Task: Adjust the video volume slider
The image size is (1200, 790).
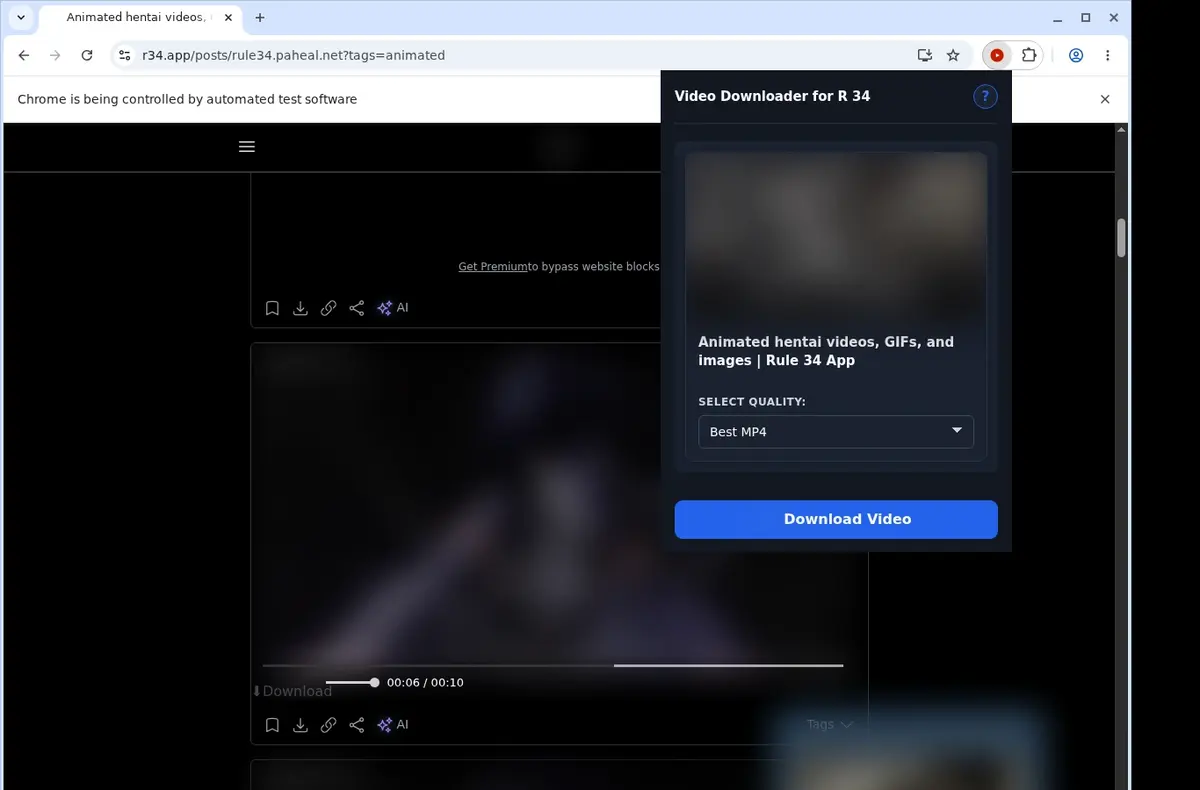Action: (351, 683)
